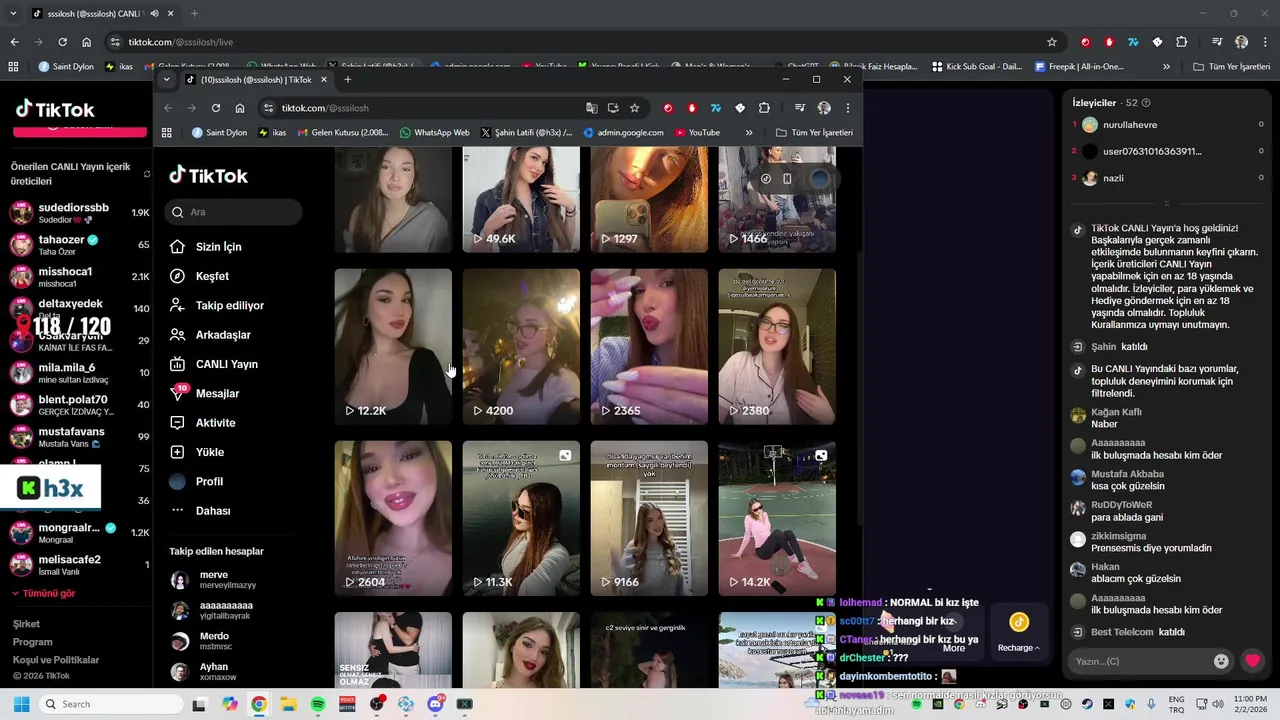Open Chrome from the taskbar
1280x720 pixels.
(259, 704)
